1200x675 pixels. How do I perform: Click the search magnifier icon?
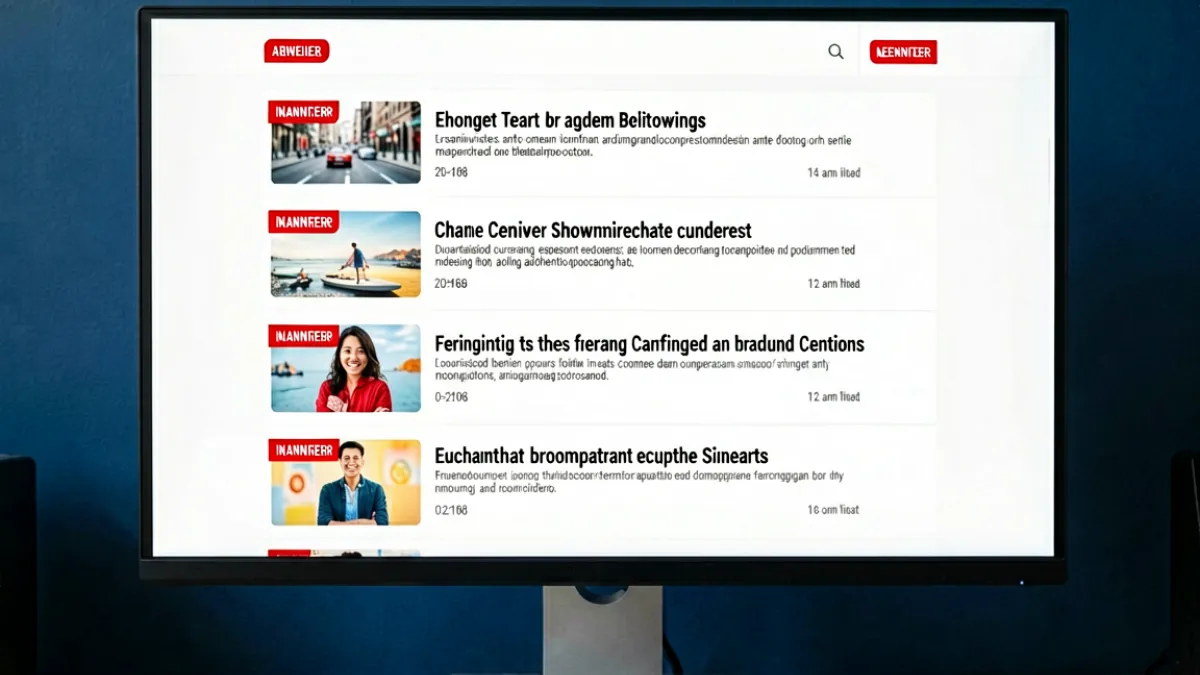836,52
